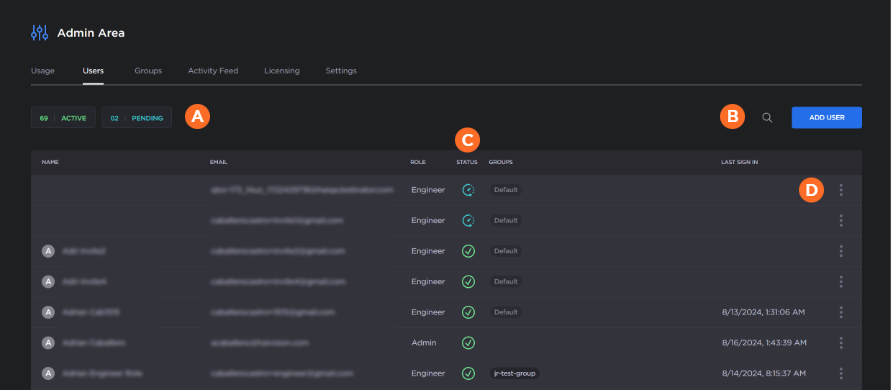Image resolution: width=891 pixels, height=390 pixels.
Task: Open the three-dot menu for the first pending user
Action: (841, 190)
